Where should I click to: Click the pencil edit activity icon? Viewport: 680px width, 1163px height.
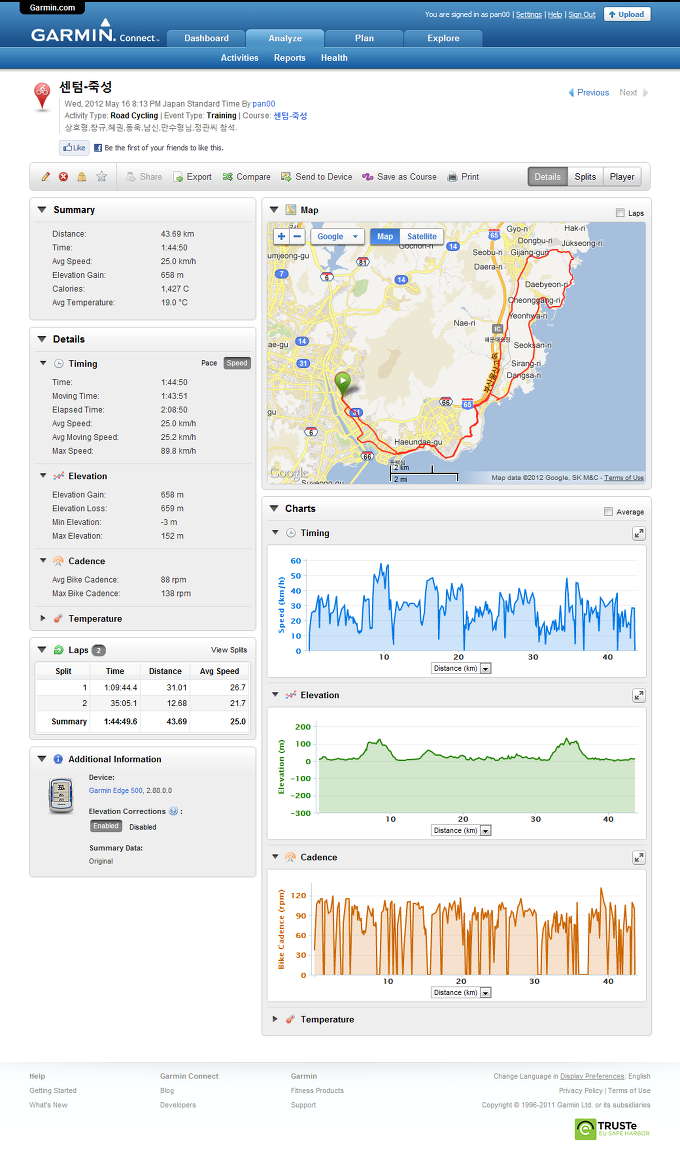tap(45, 177)
